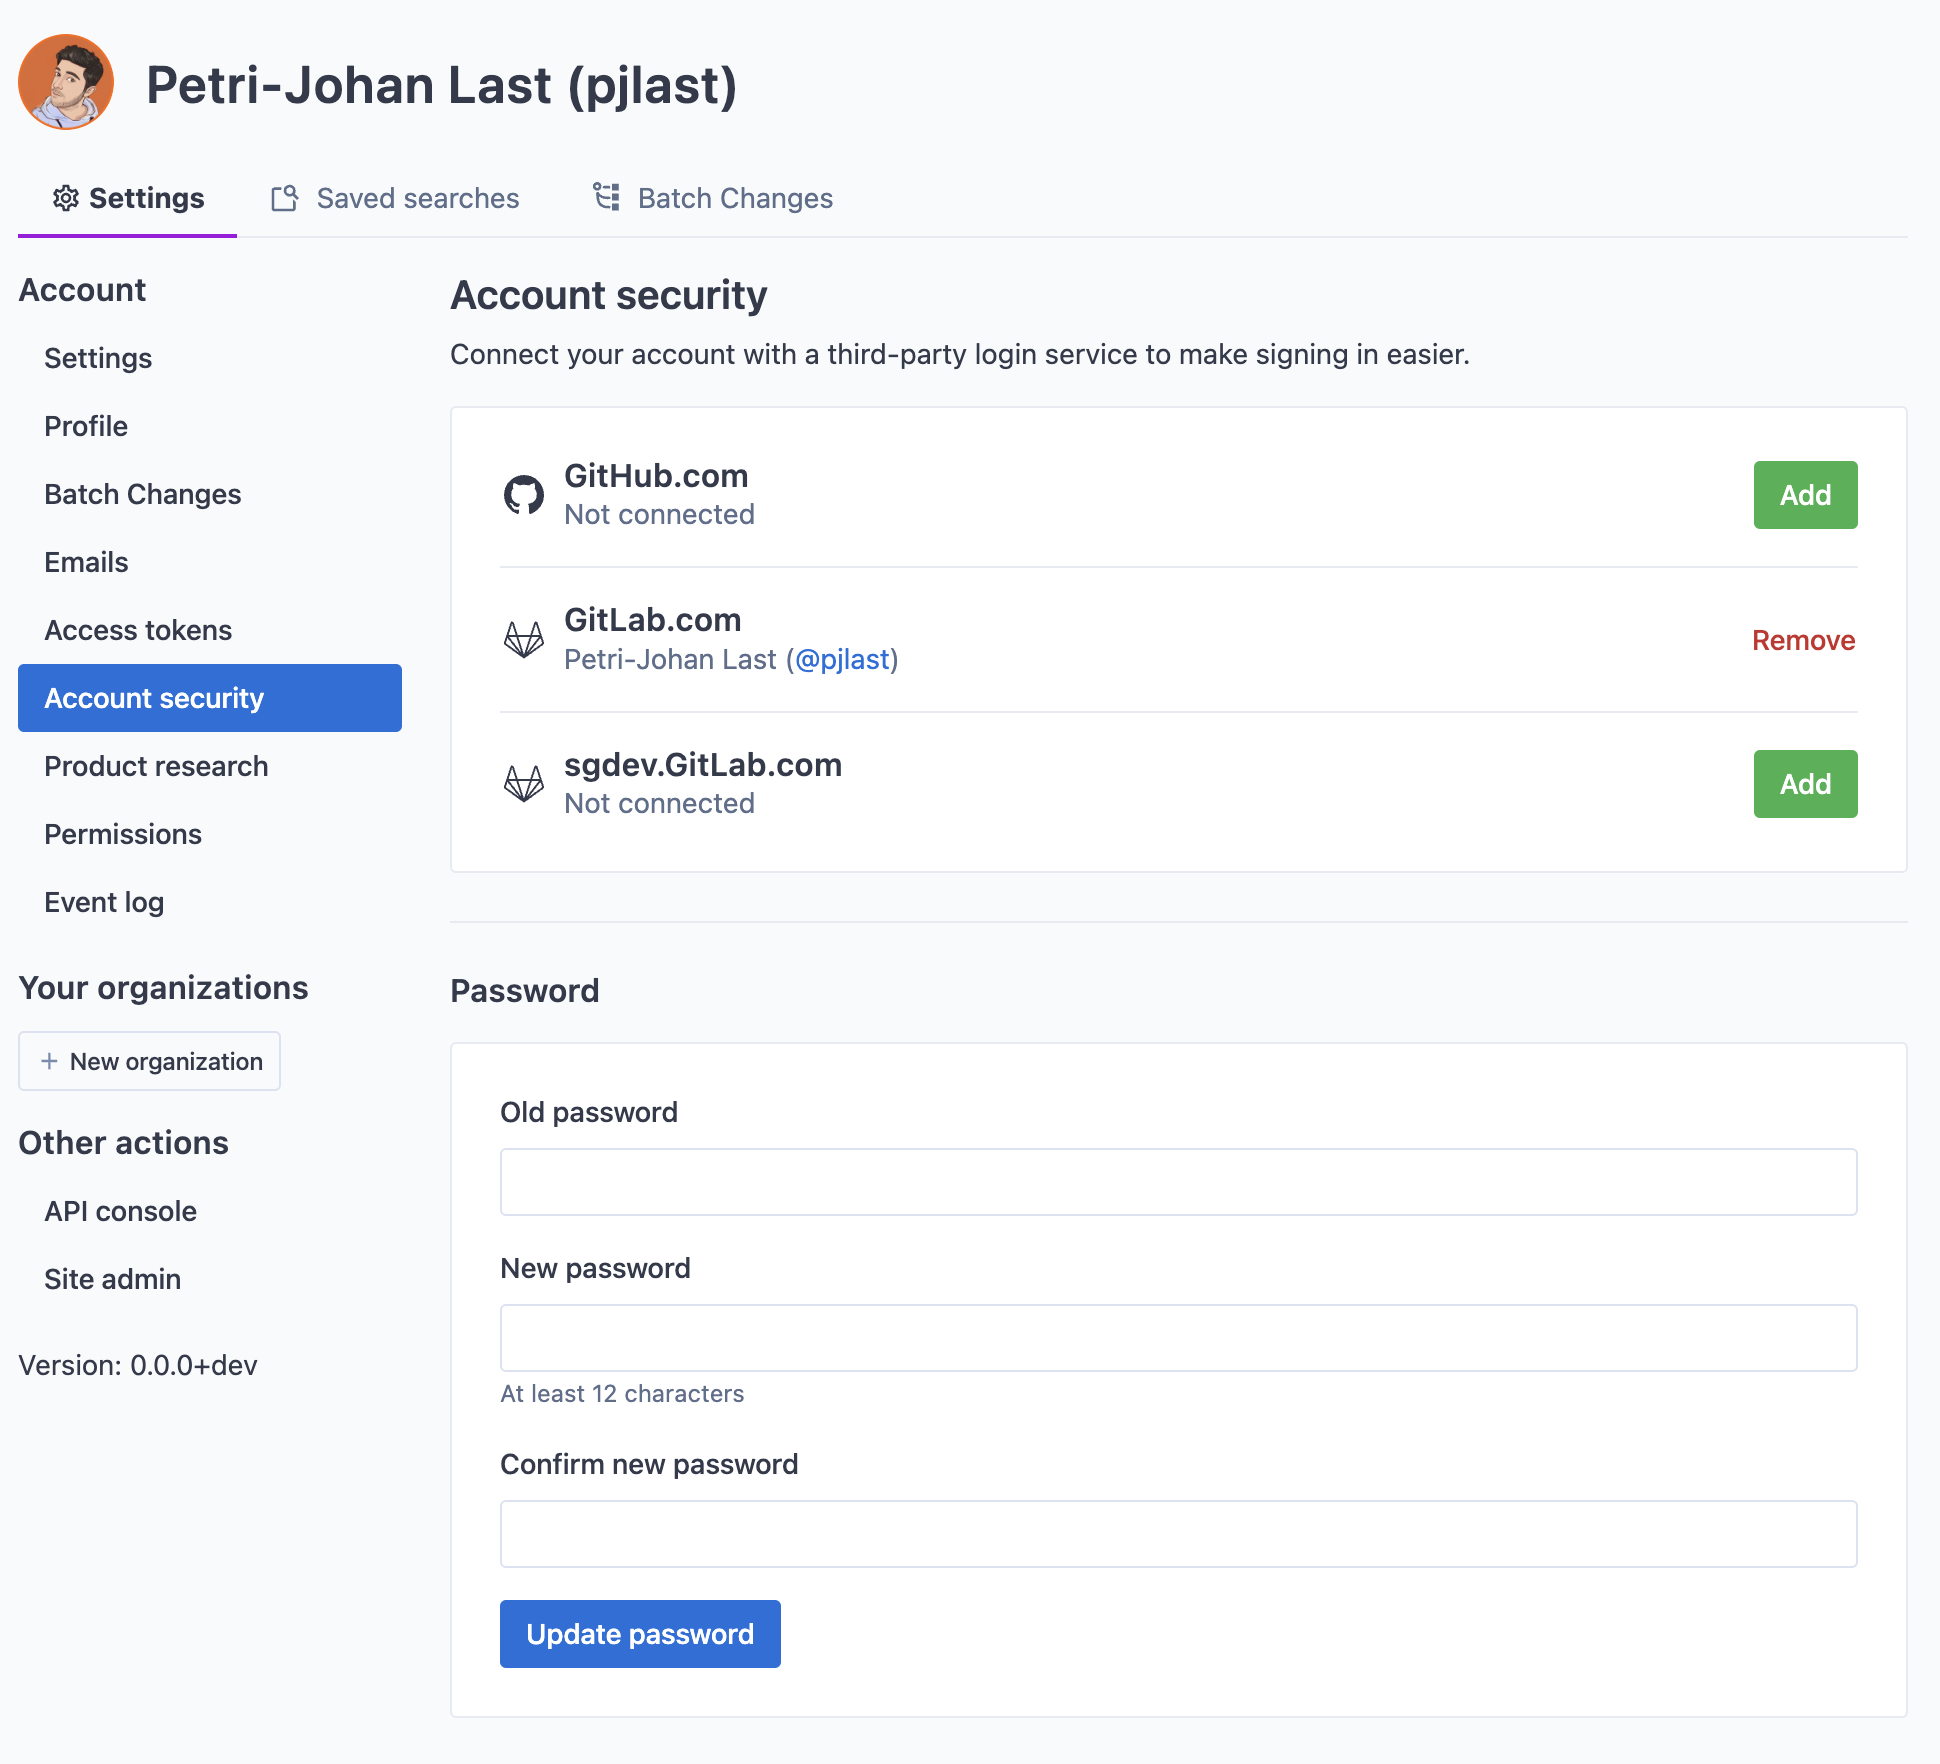This screenshot has width=1940, height=1764.
Task: Open the API console link
Action: click(x=120, y=1211)
